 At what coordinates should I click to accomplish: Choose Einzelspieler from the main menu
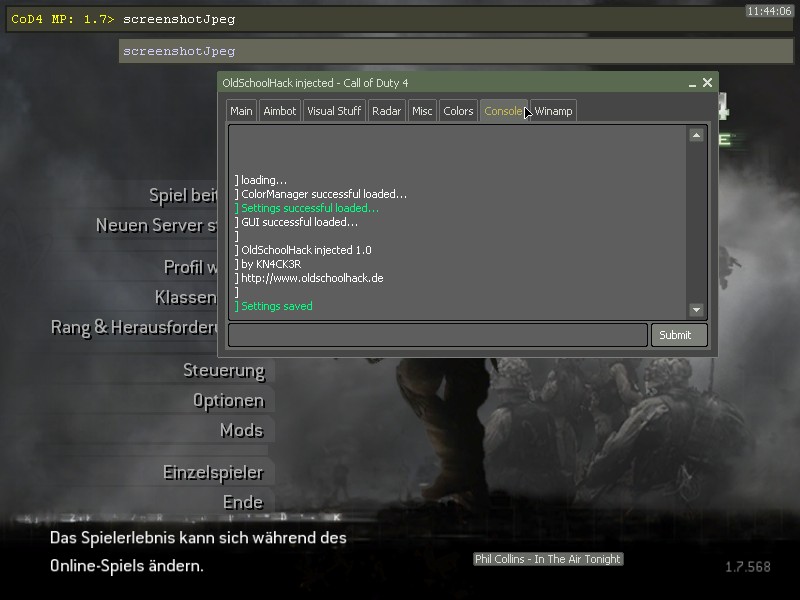[x=213, y=472]
